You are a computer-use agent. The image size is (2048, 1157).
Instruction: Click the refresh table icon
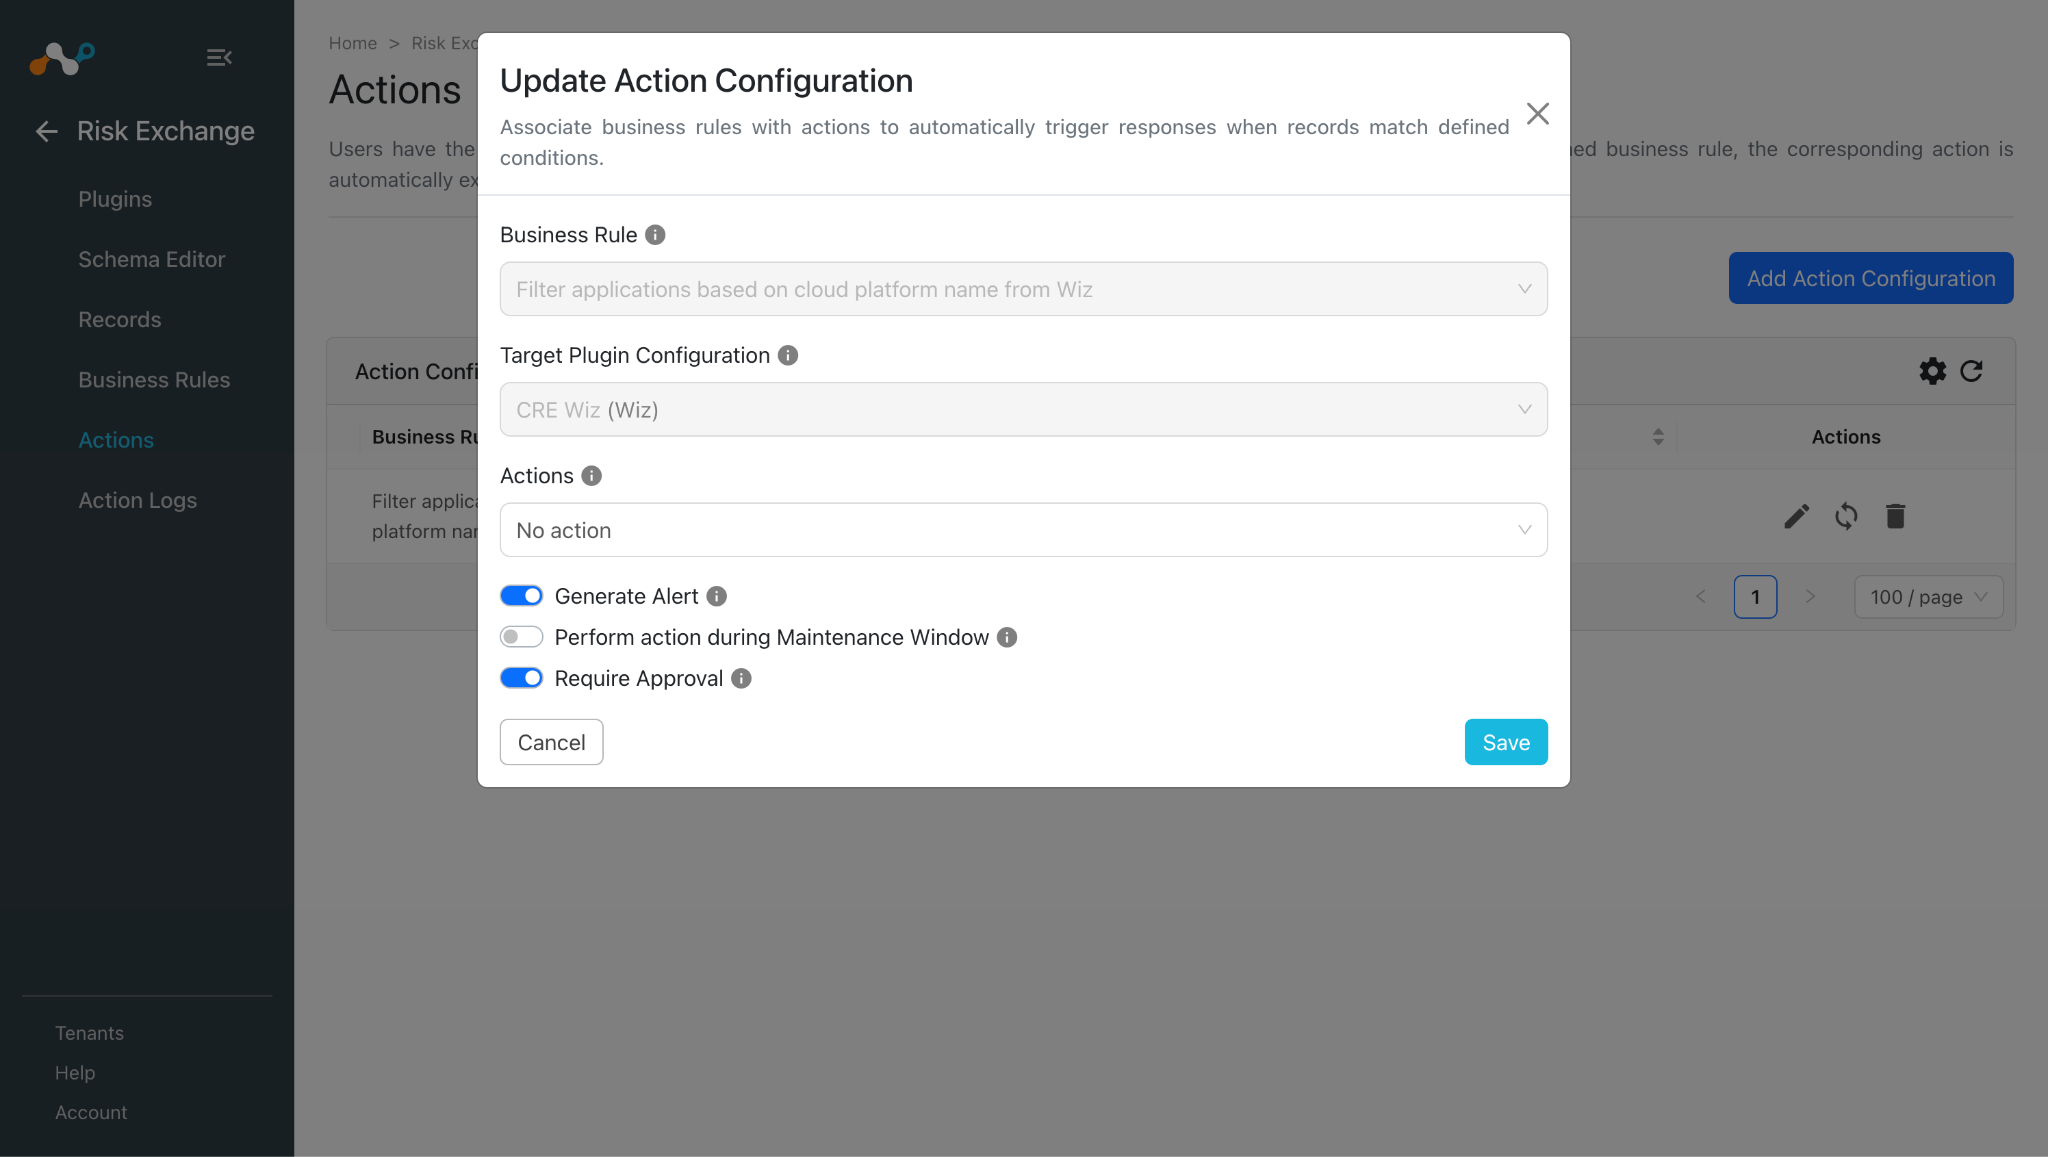pos(1971,371)
